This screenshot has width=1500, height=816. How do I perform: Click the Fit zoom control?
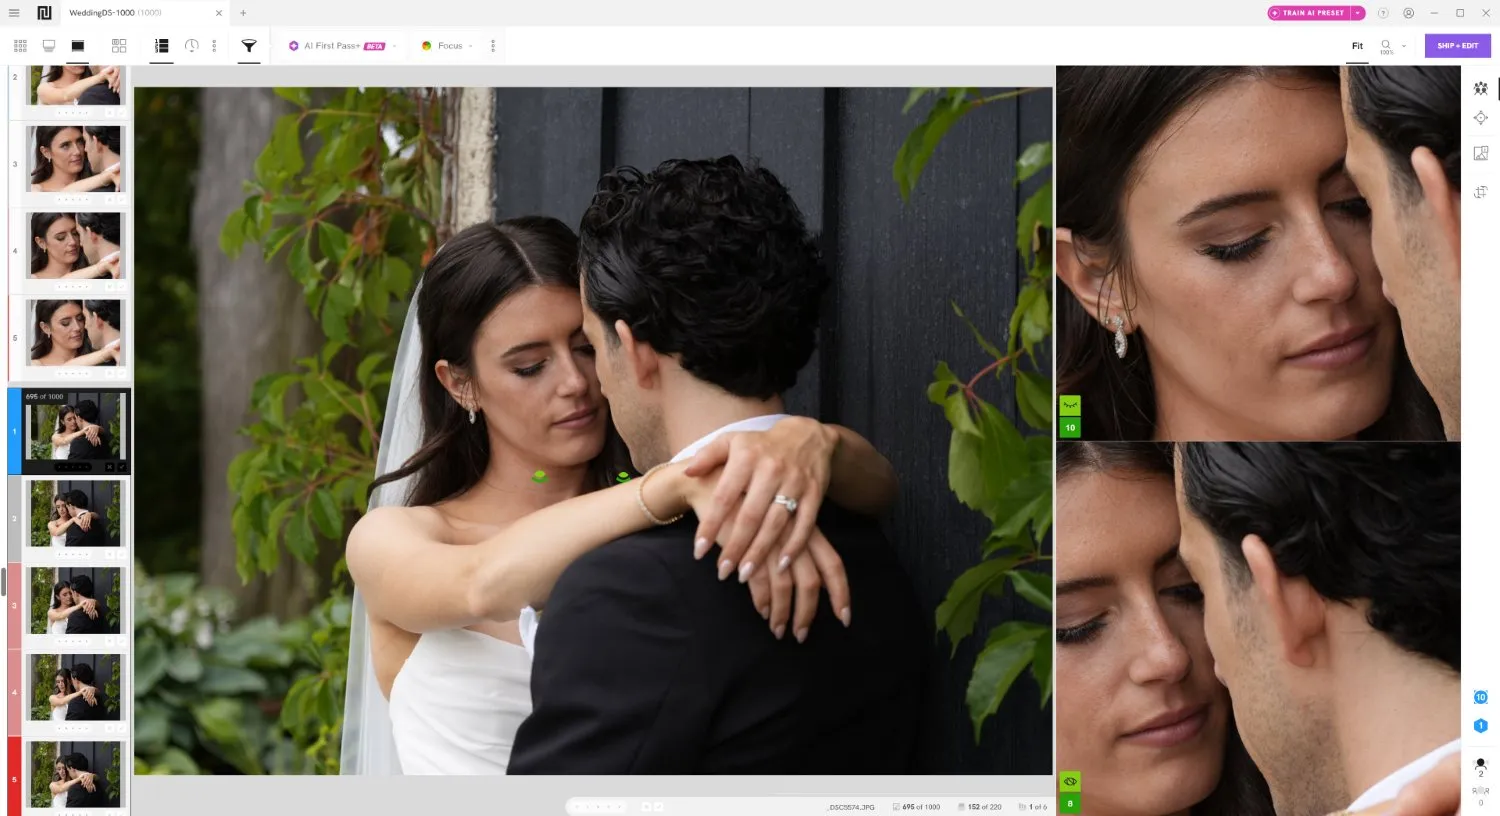1356,45
